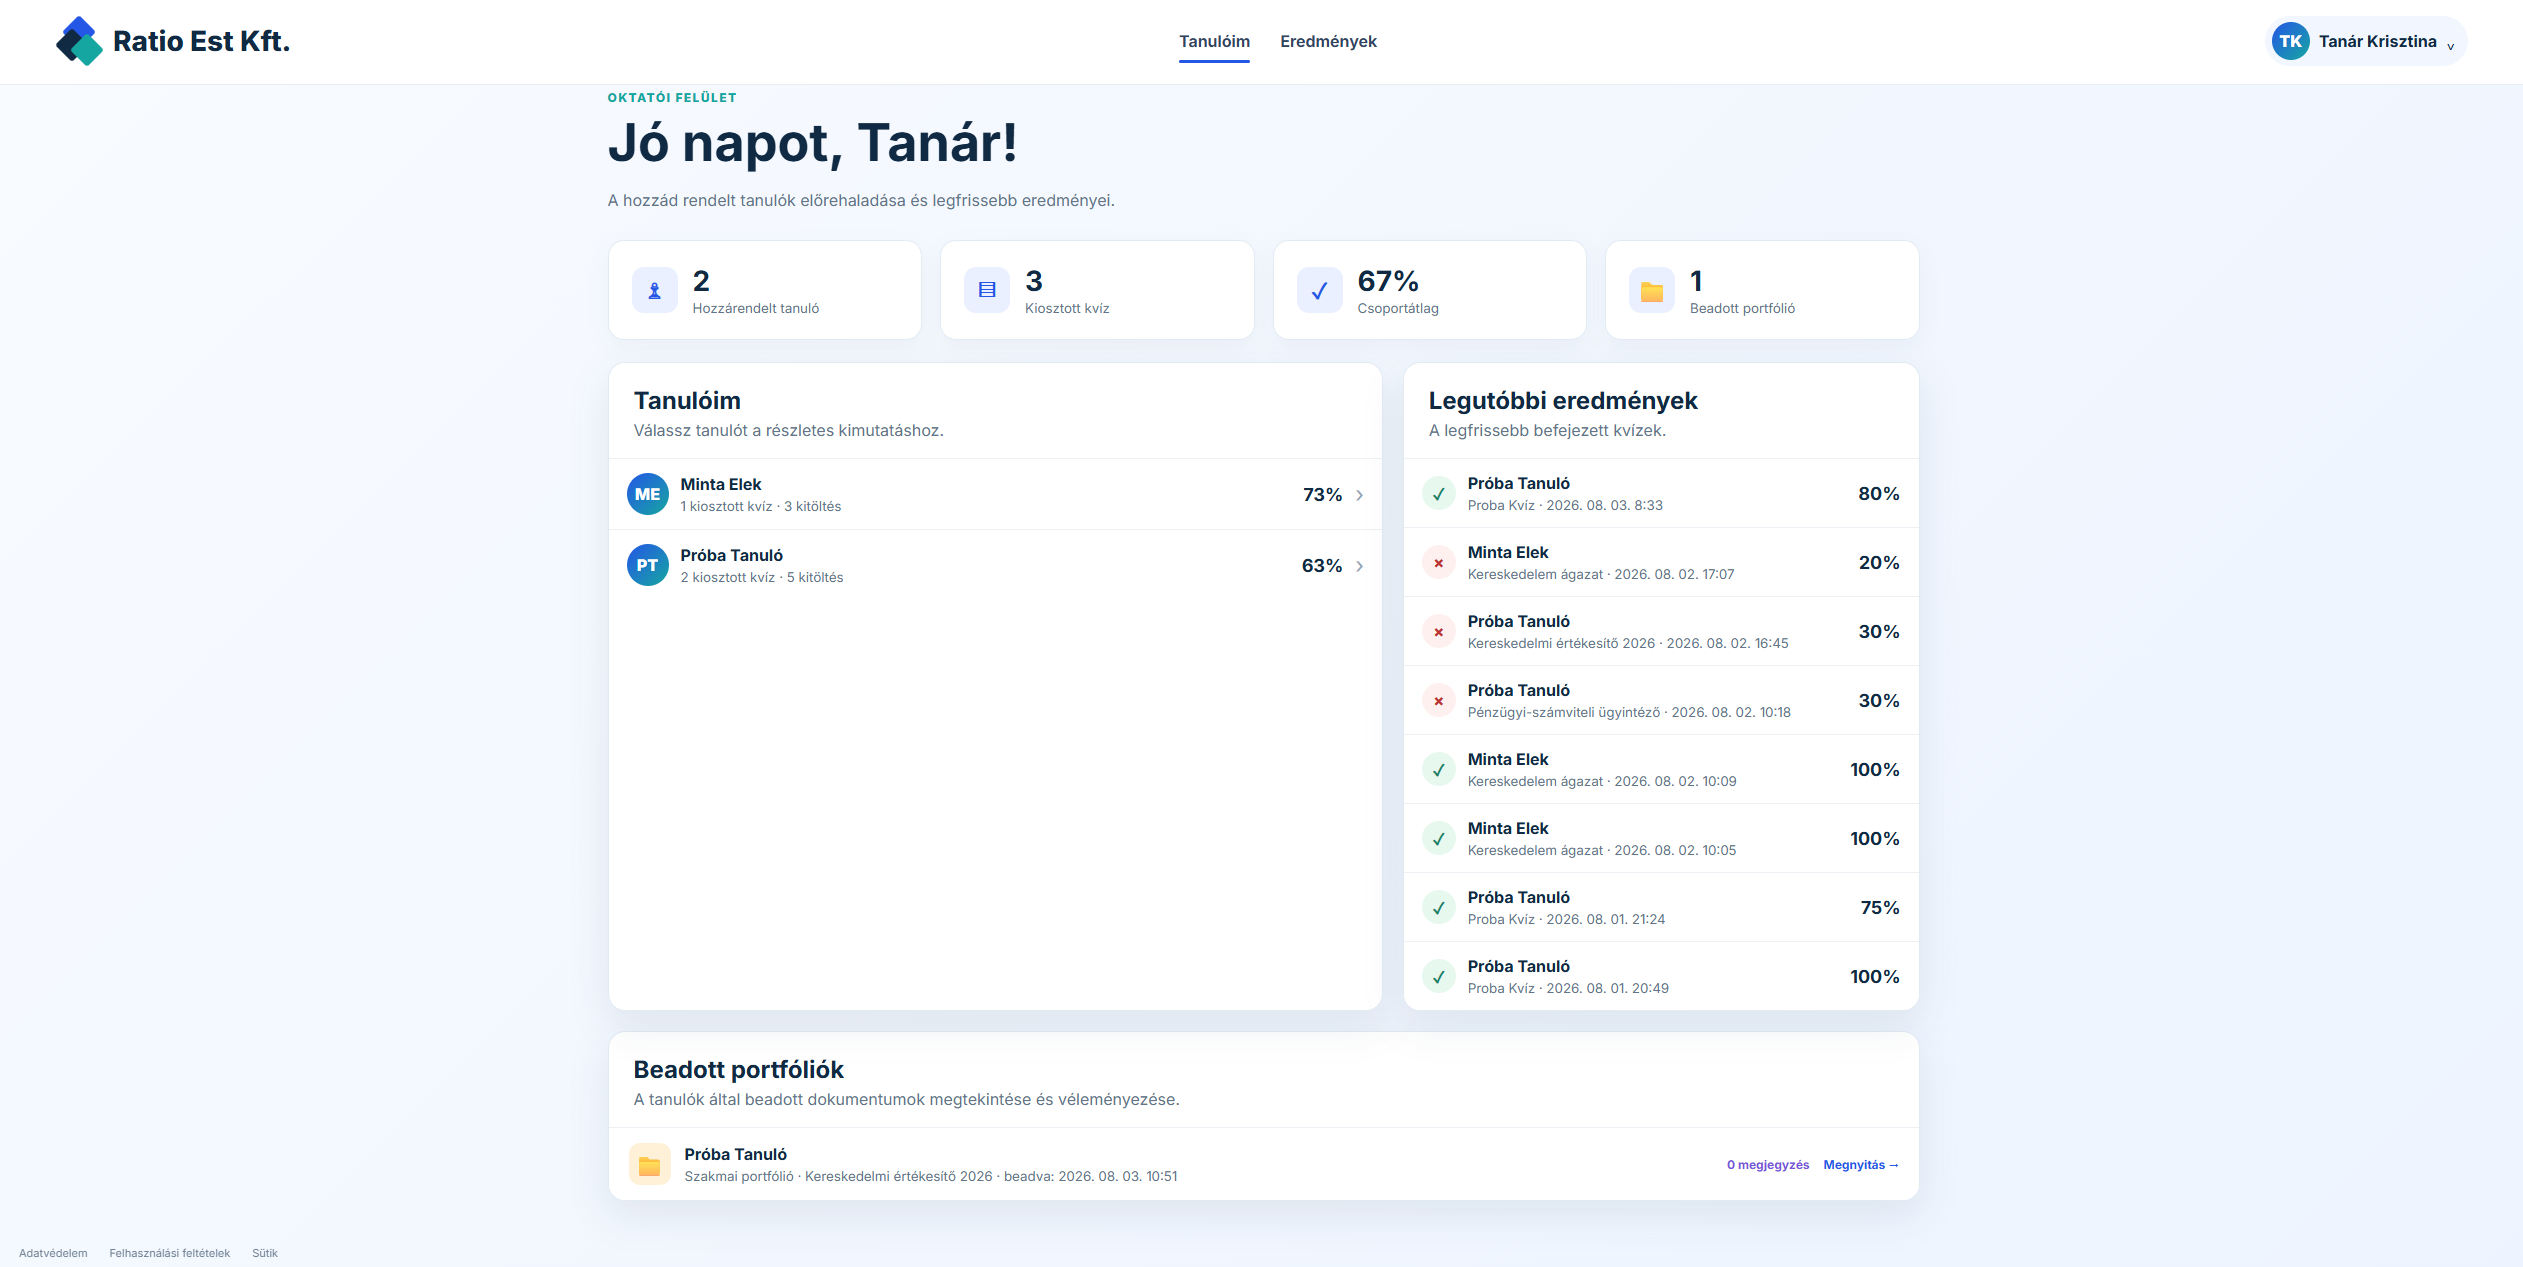The height and width of the screenshot is (1267, 2523).
Task: Click the folder icon on Beadott portfólió card
Action: click(1652, 290)
